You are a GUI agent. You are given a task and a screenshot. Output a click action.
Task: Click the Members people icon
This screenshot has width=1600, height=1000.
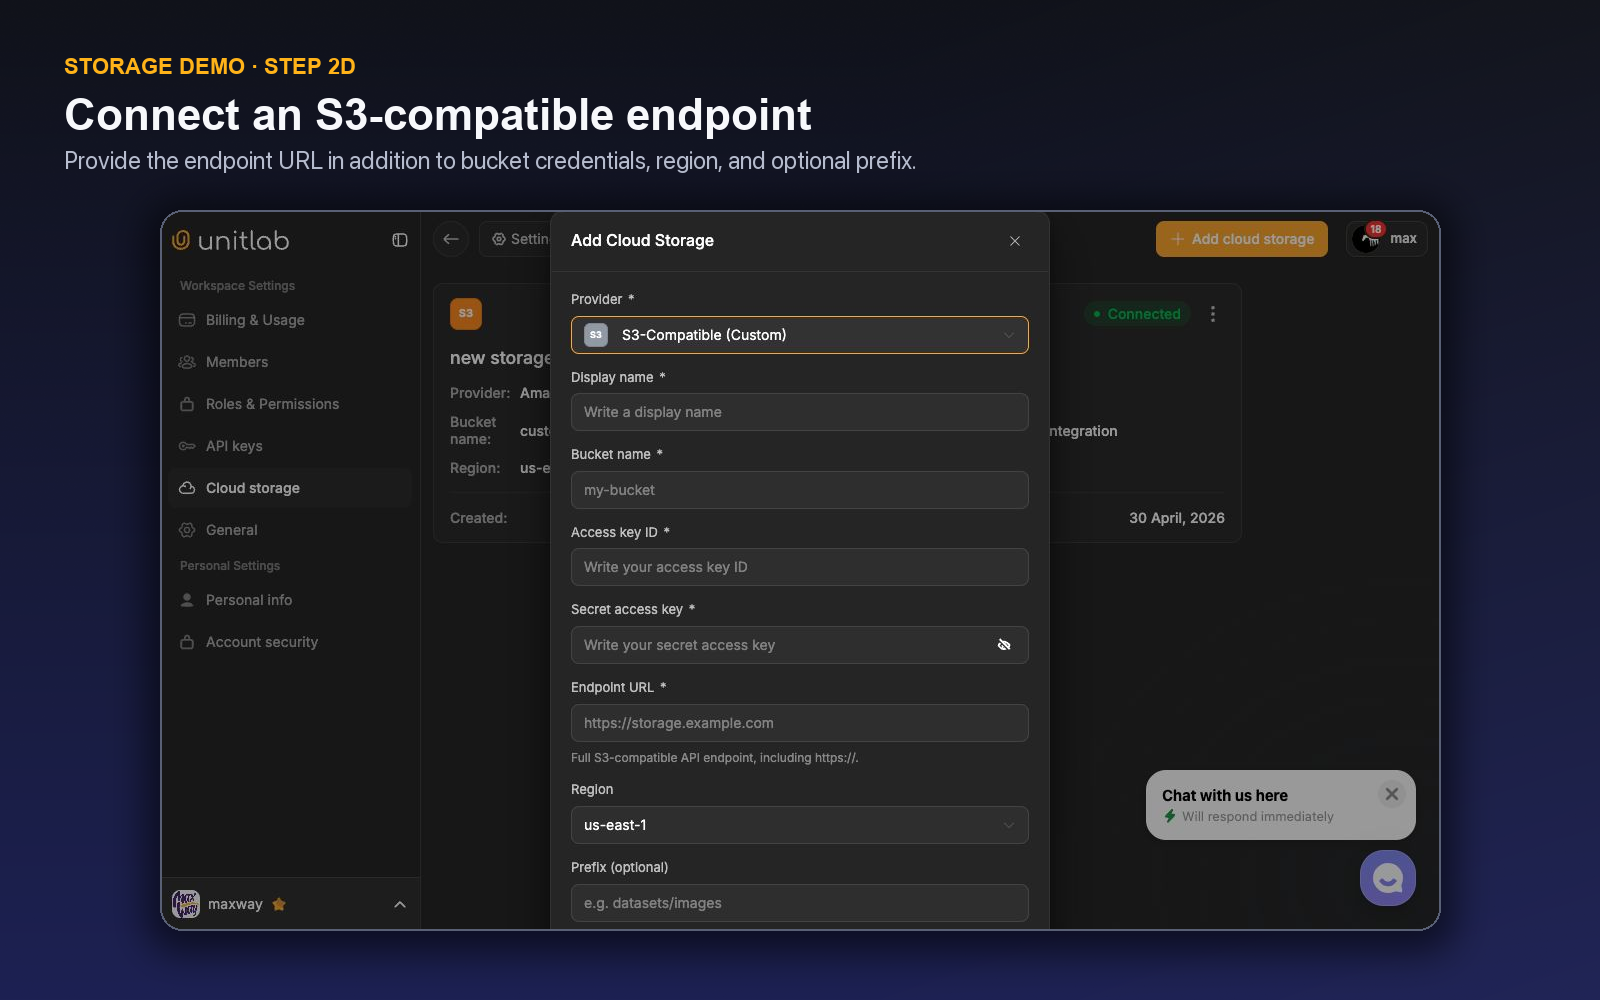pyautogui.click(x=187, y=362)
